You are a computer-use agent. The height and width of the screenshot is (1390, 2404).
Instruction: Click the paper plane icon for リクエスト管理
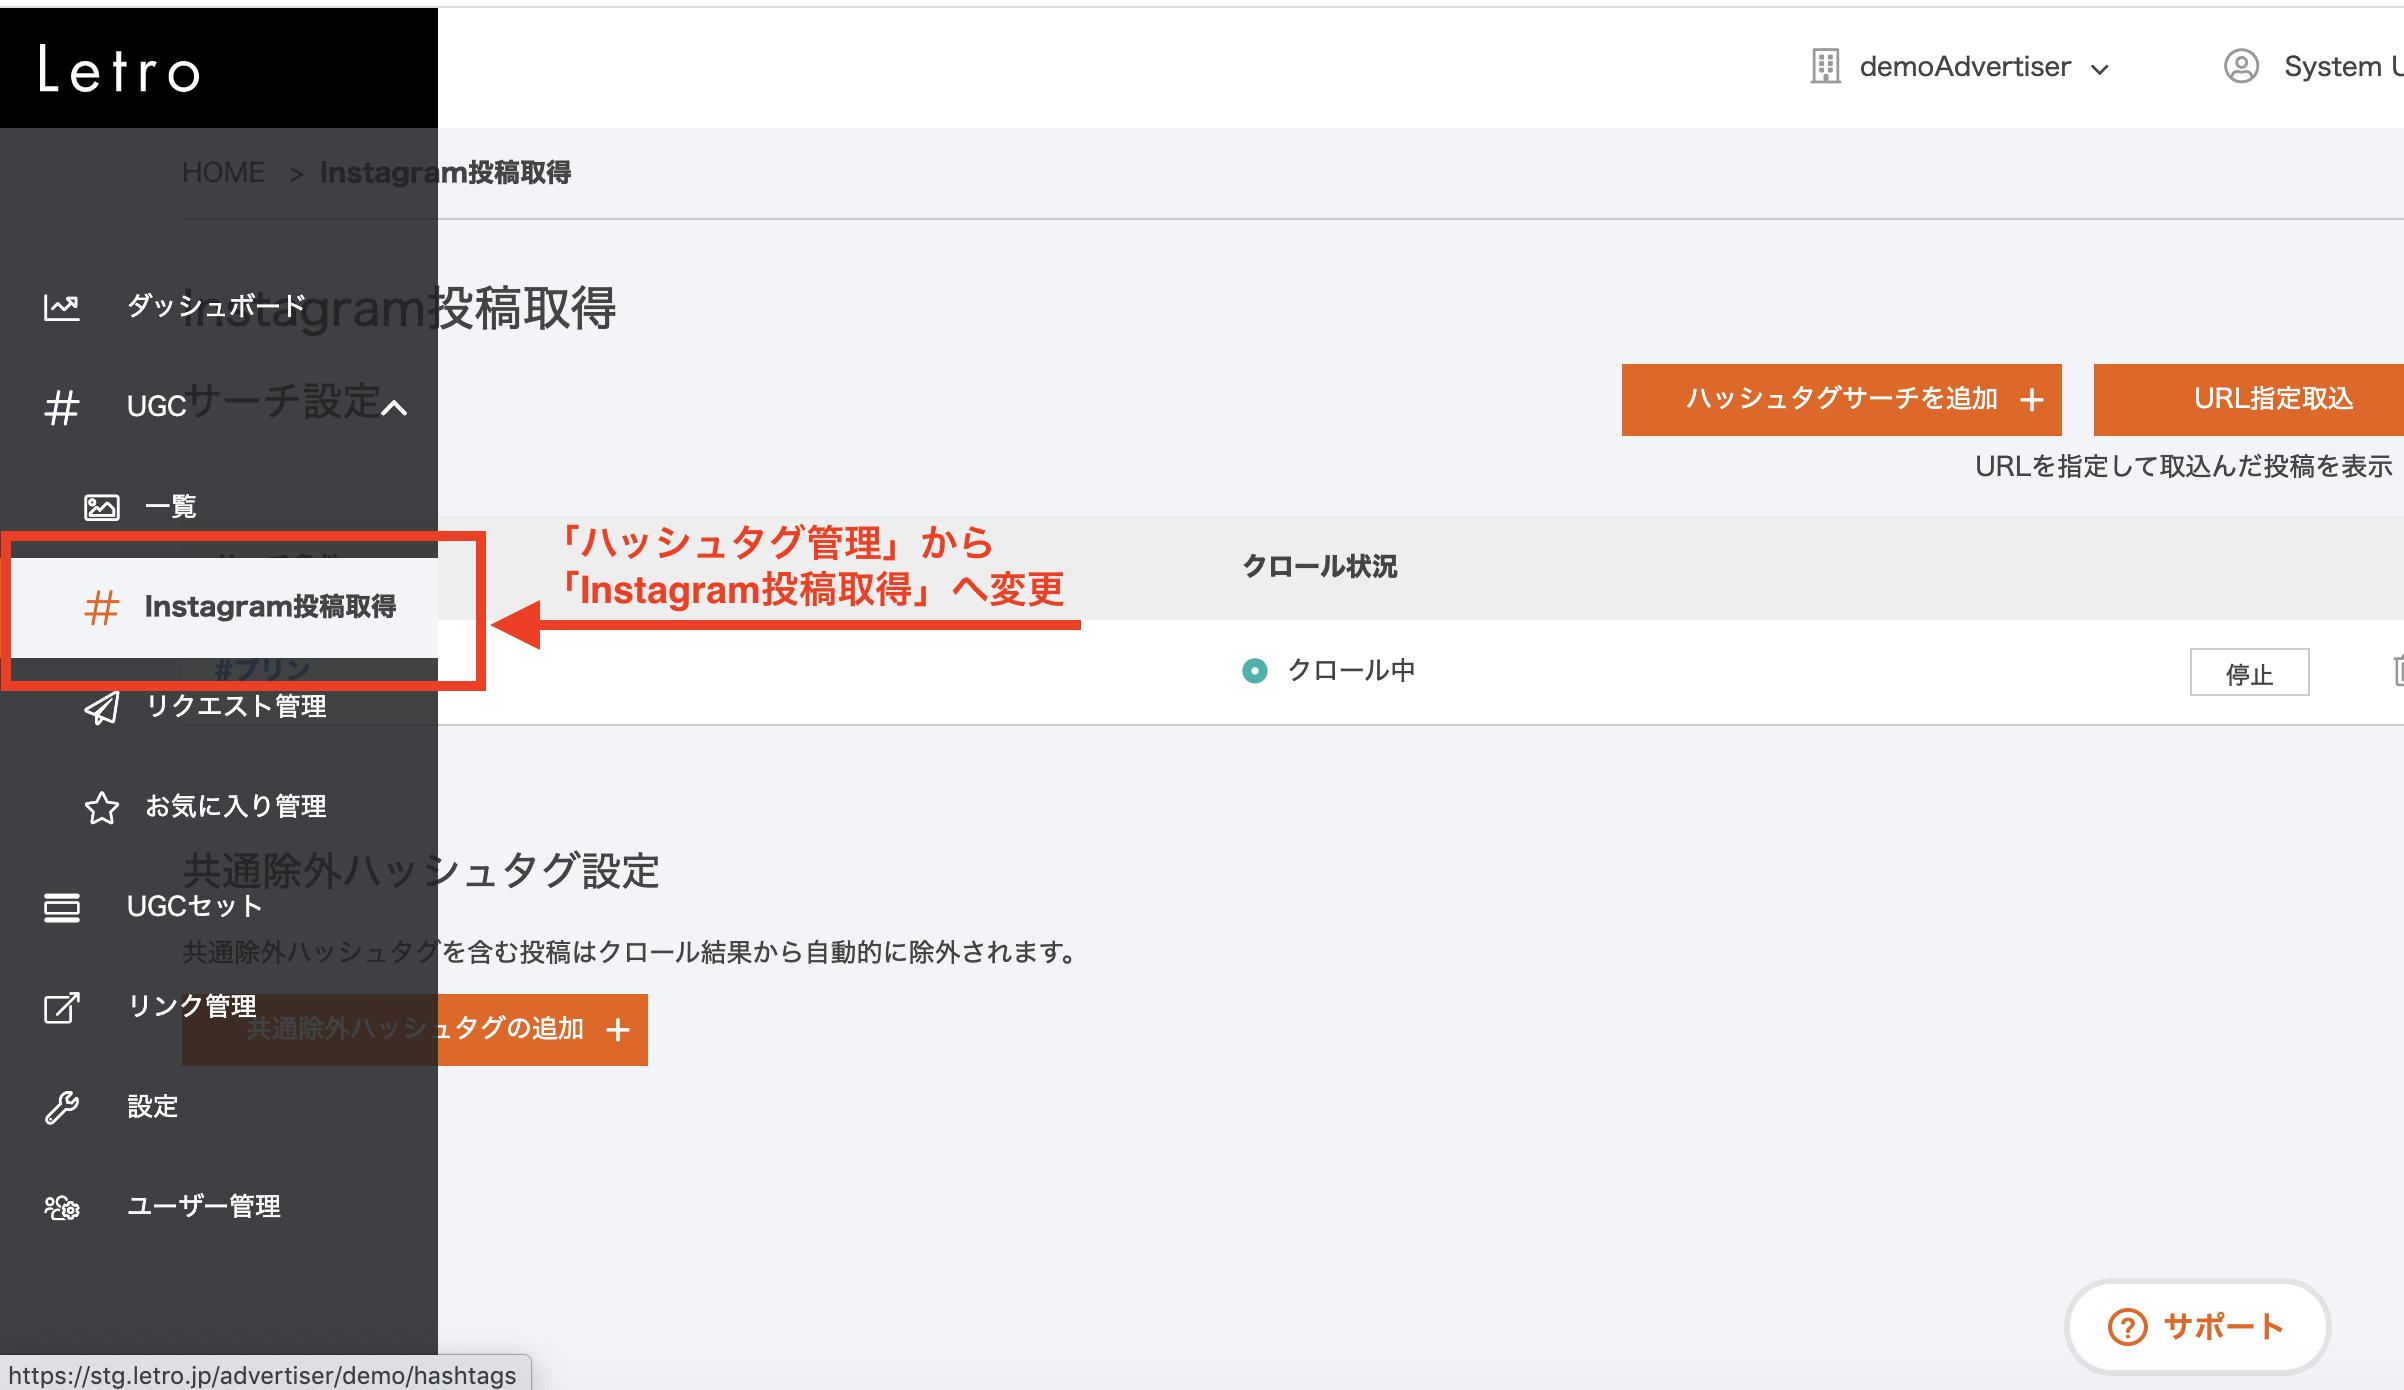pyautogui.click(x=101, y=707)
